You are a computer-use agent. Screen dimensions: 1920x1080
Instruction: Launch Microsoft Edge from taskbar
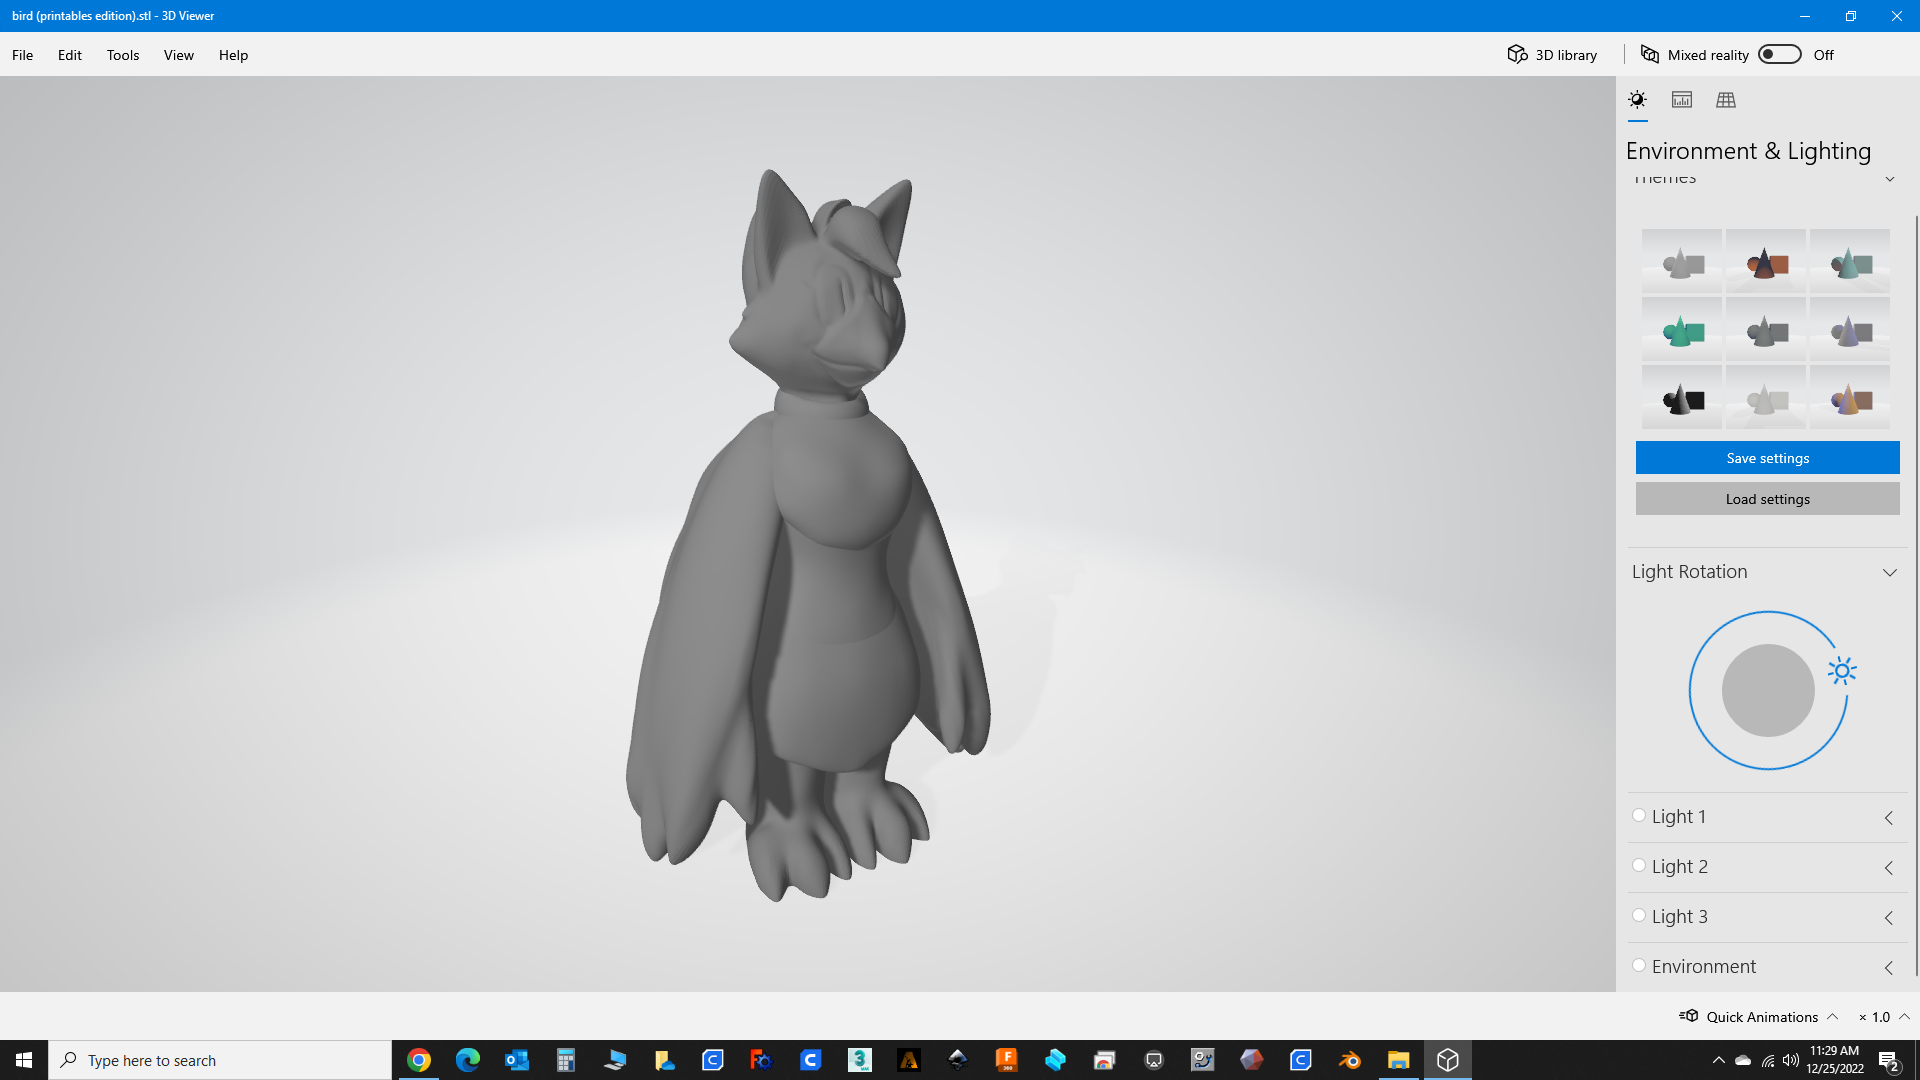coord(468,1060)
